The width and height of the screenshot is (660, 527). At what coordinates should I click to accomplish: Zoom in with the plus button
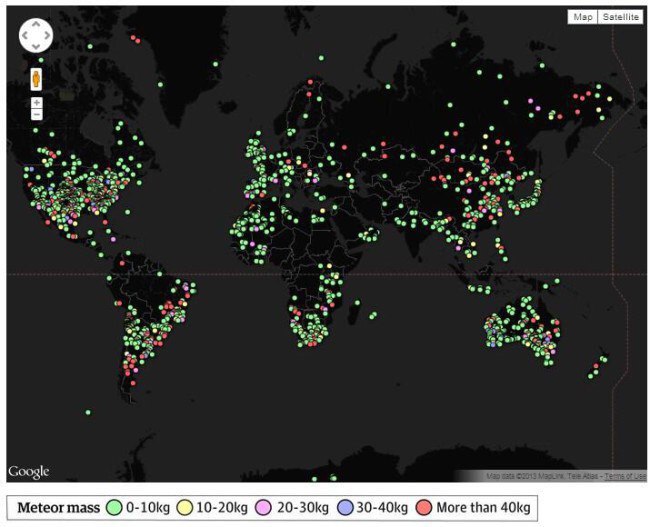37,103
